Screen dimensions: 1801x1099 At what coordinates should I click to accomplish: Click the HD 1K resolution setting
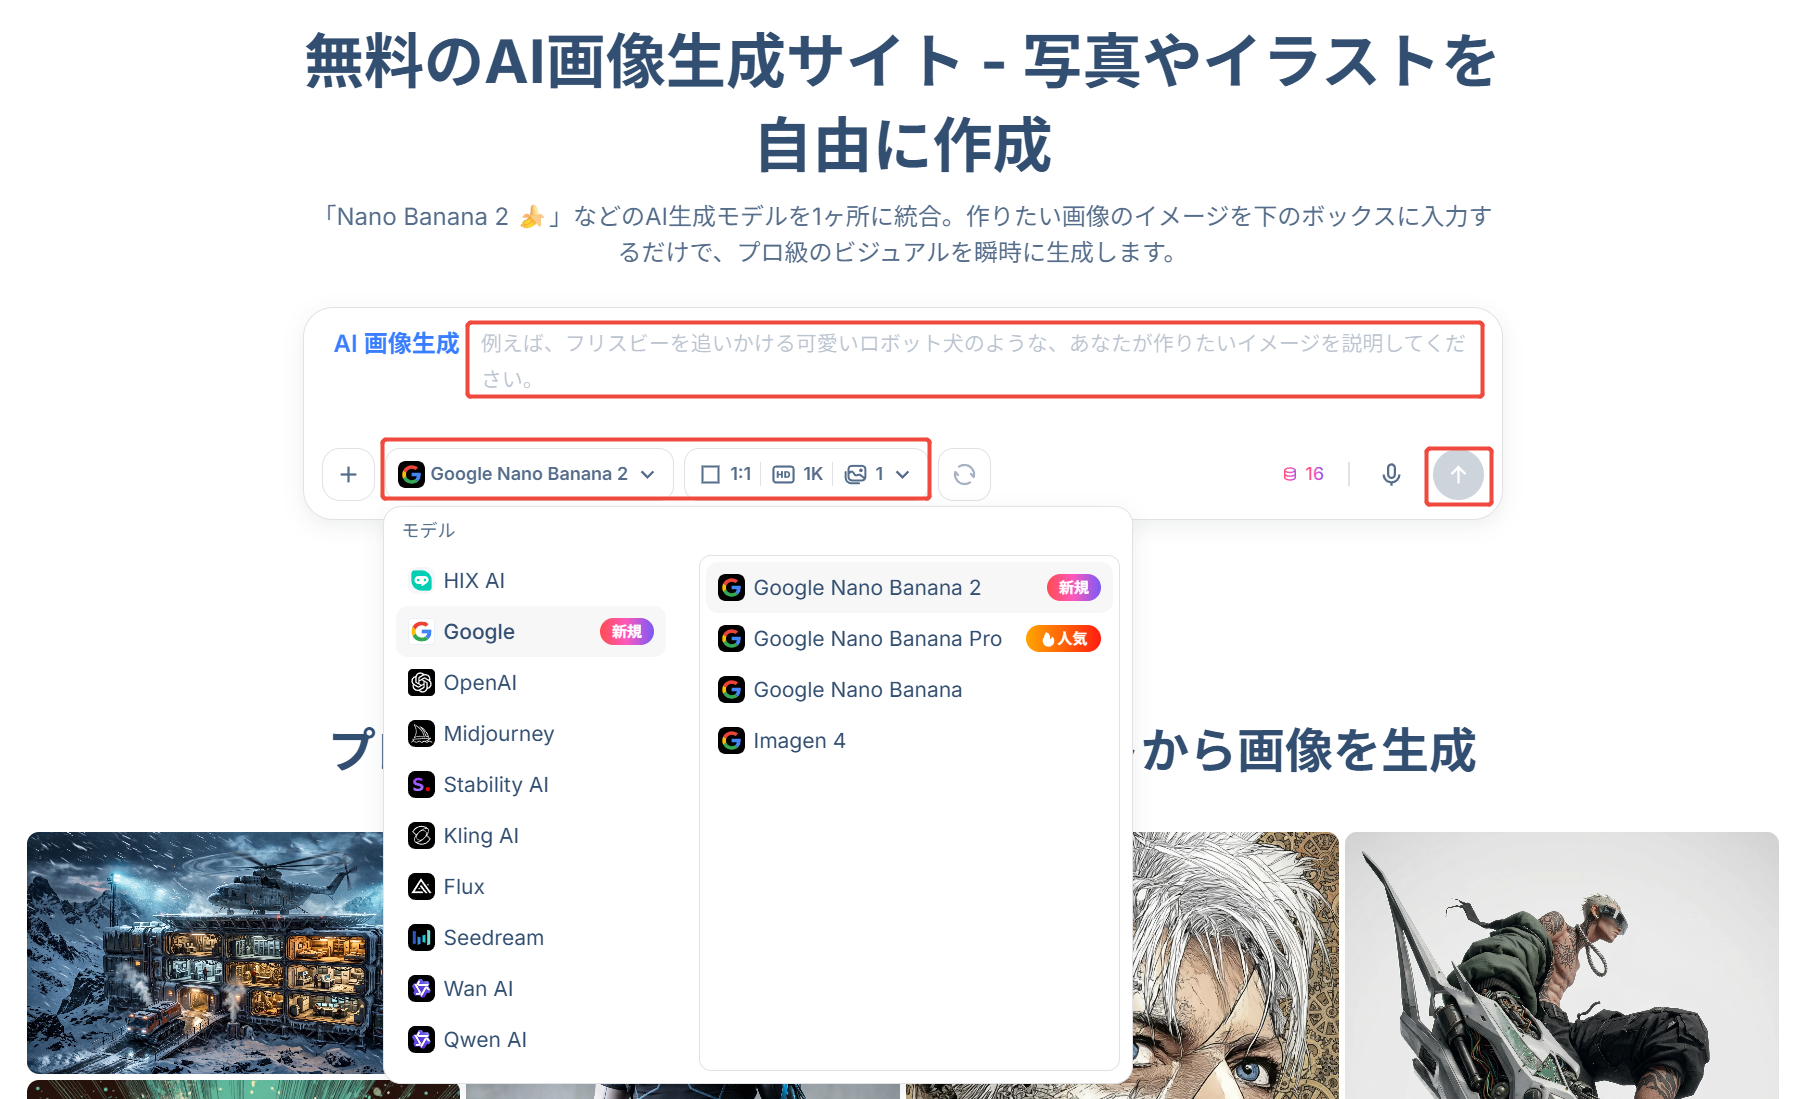point(798,473)
